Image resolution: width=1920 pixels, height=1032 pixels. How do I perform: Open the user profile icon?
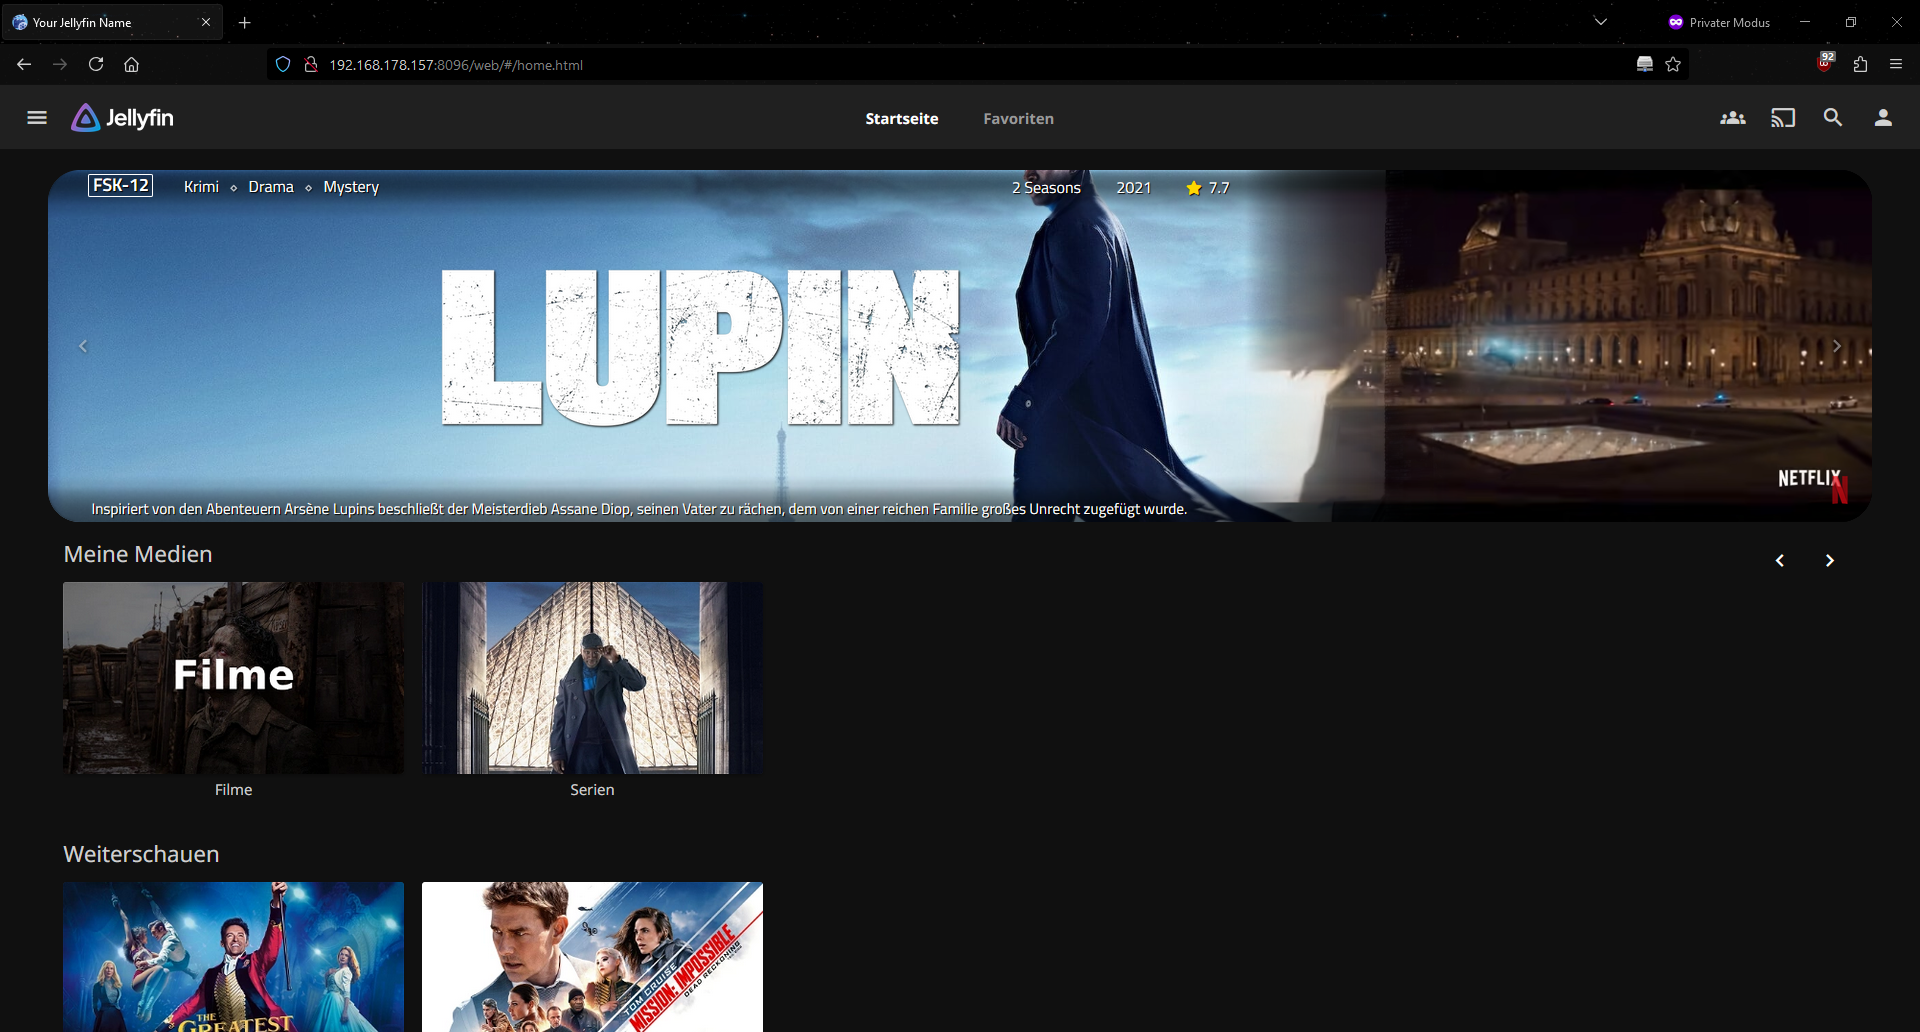(1882, 118)
